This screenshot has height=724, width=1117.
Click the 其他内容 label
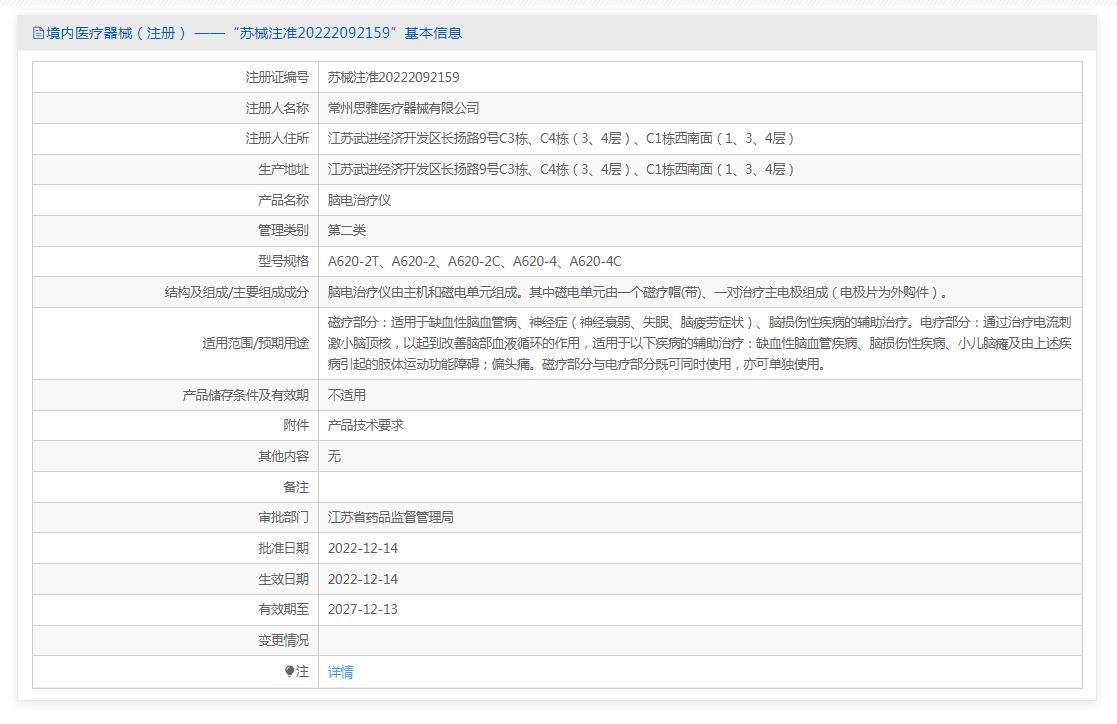click(284, 456)
